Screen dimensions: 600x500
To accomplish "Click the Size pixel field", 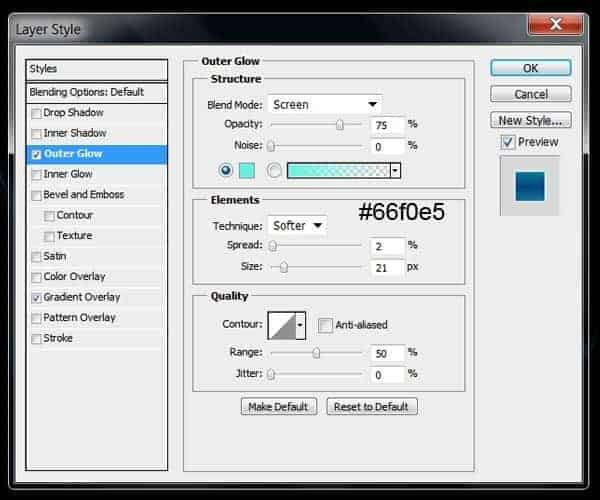I will click(387, 268).
